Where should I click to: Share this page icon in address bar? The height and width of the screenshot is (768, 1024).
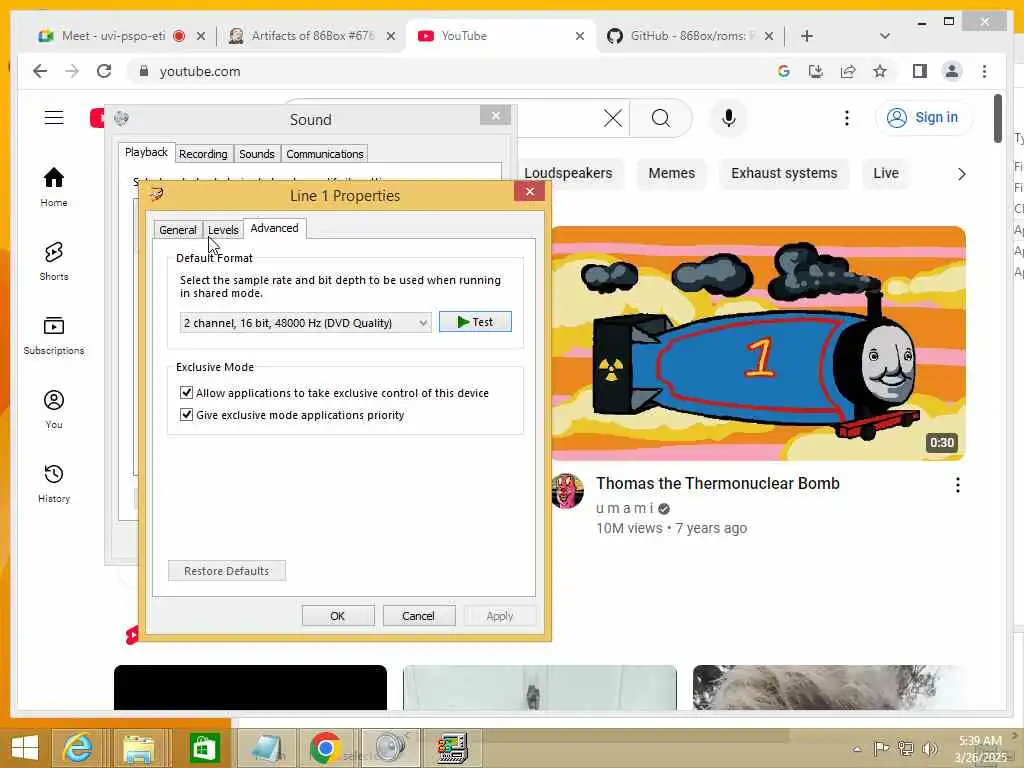(848, 71)
